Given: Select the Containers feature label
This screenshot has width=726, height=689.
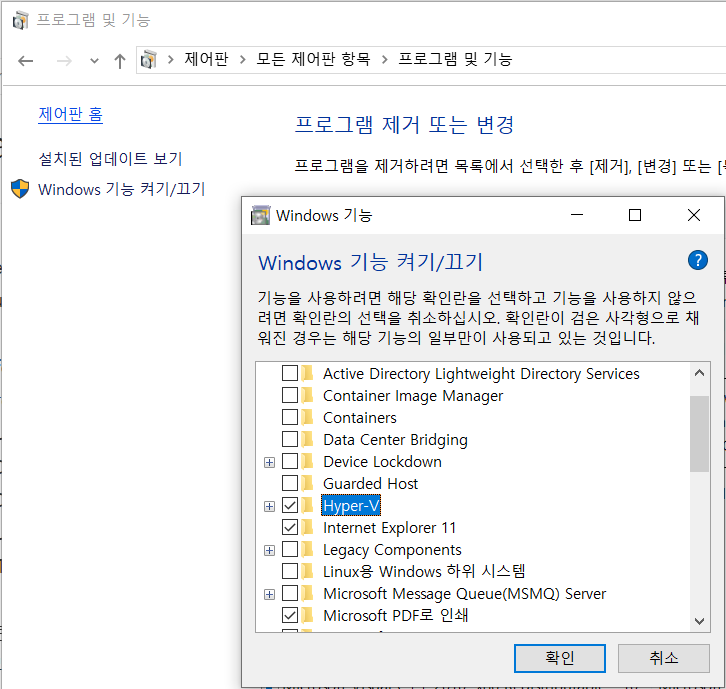Looking at the screenshot, I should point(360,418).
